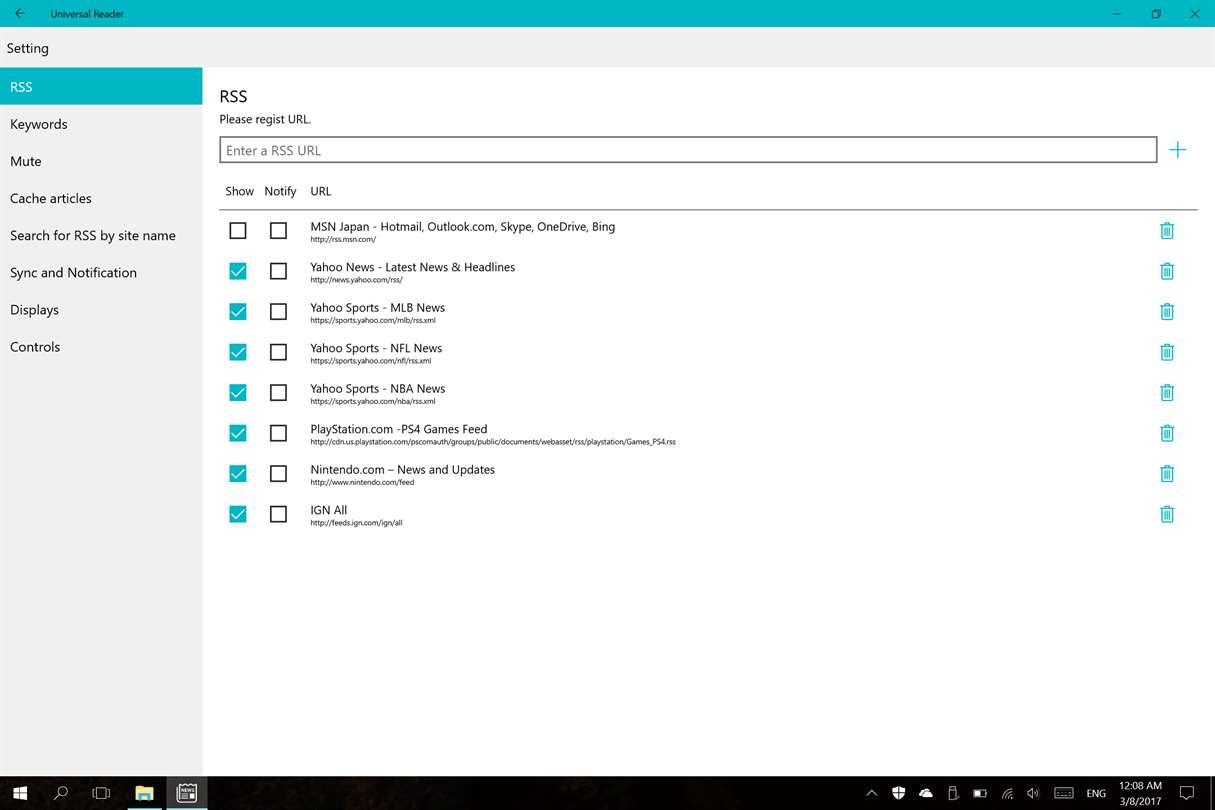Screen dimensions: 1215x810
Task: Delete PlayStation.com PS4 Games Feed
Action: click(x=1166, y=433)
